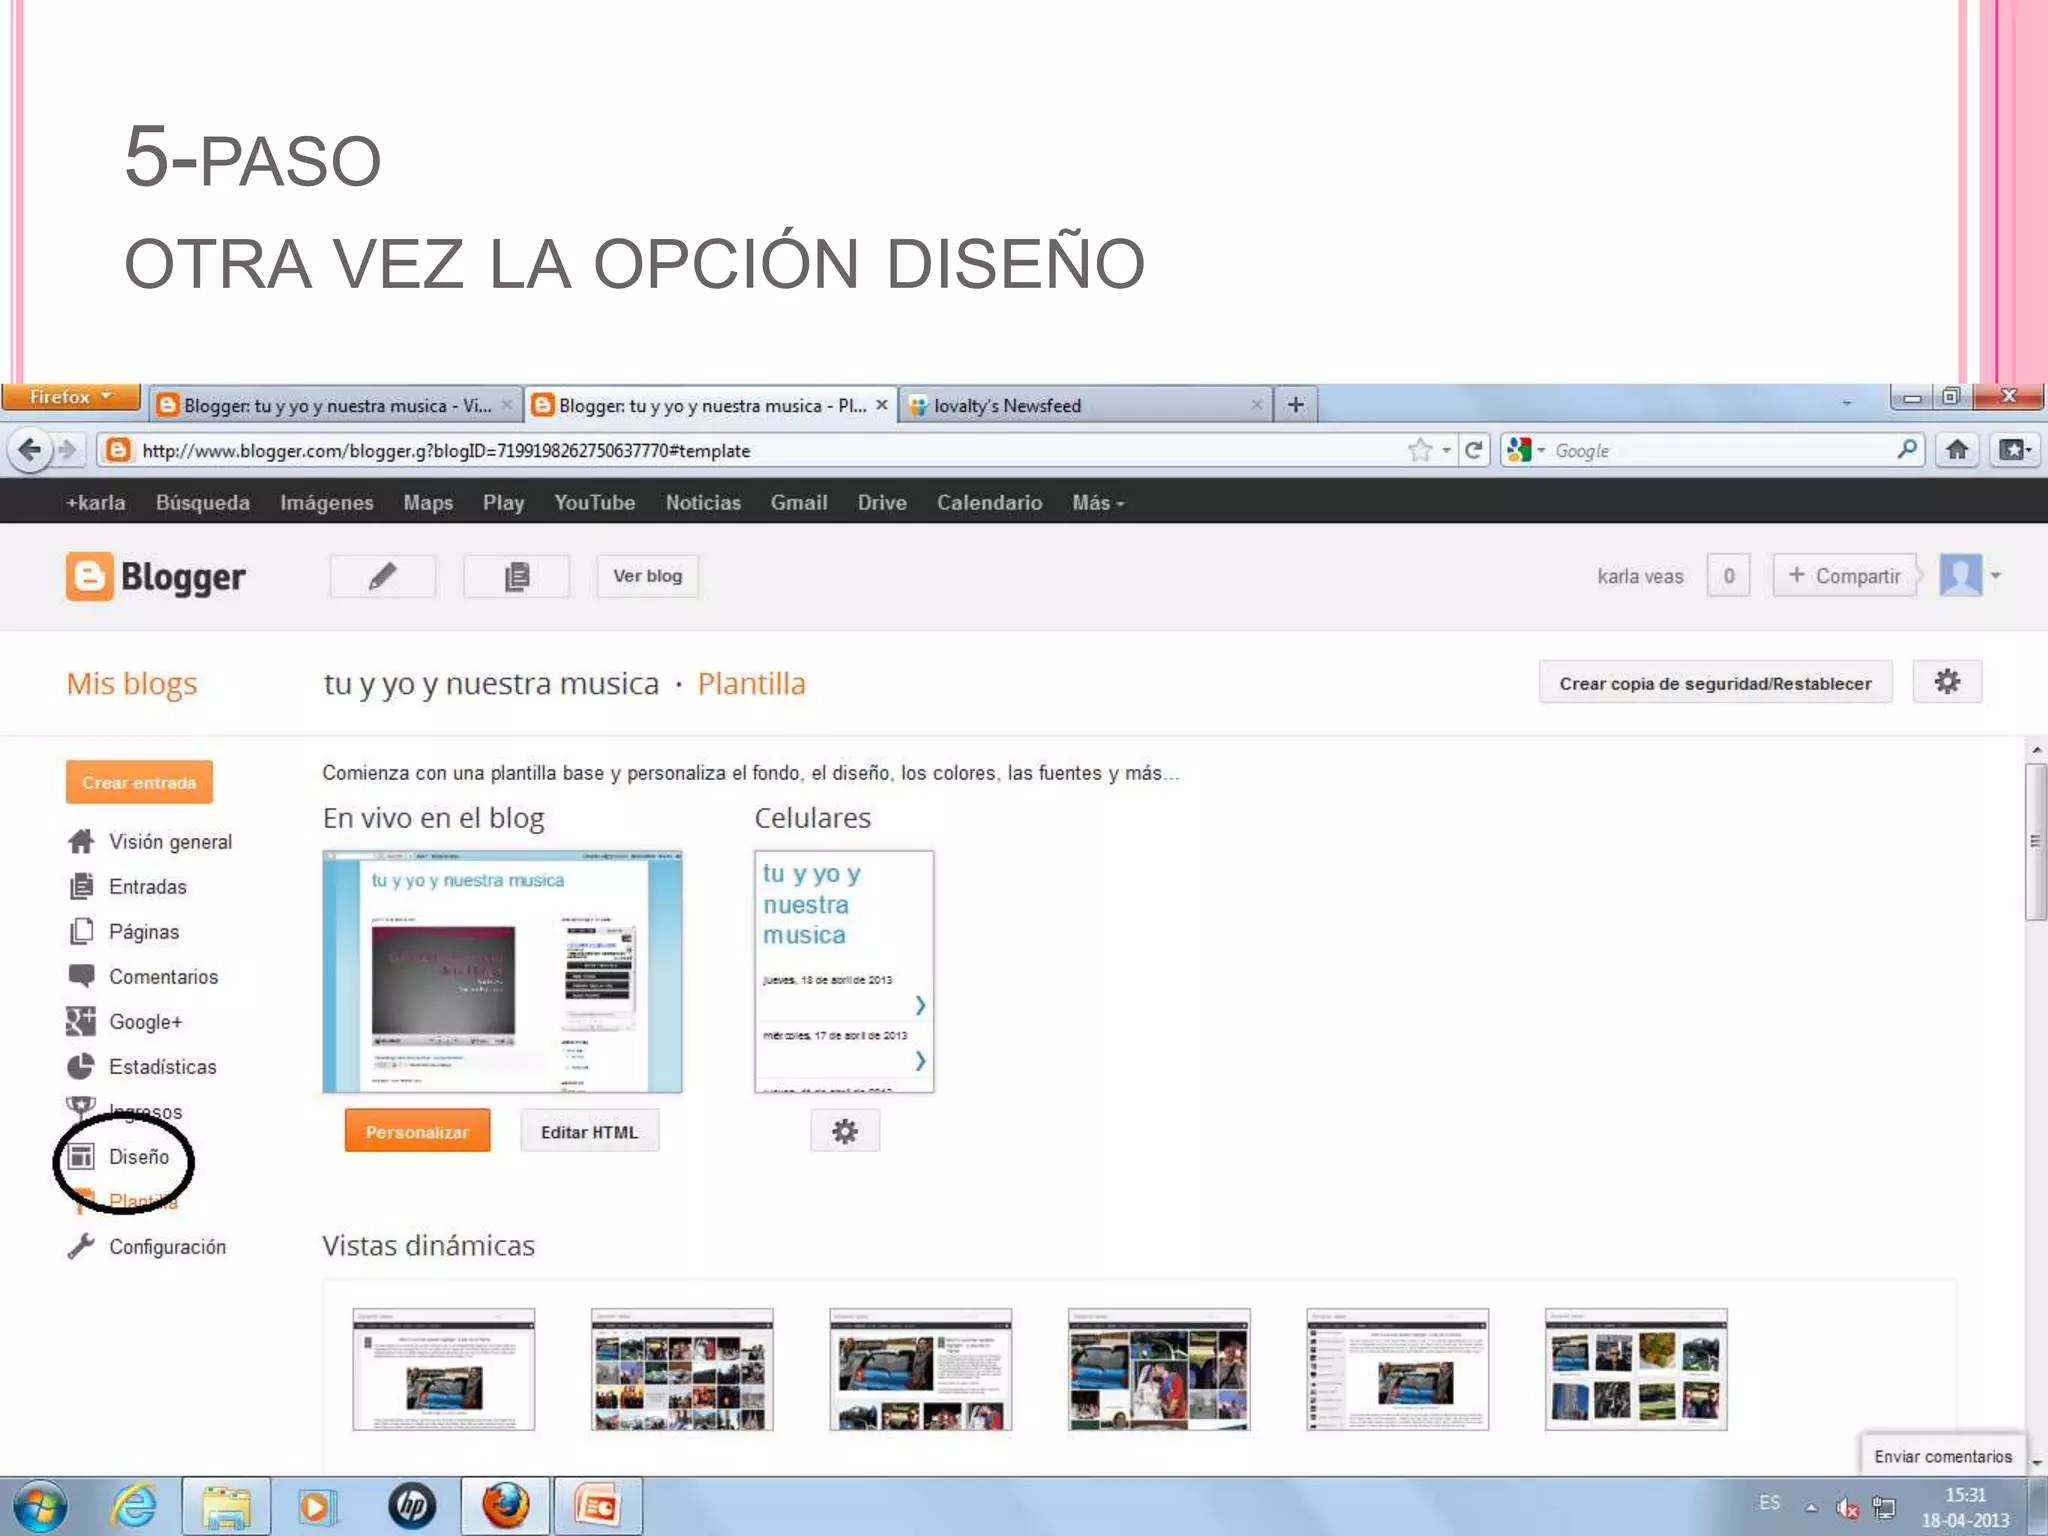Click the mobile template gear button
Screen dimensions: 2048x1536
pyautogui.click(x=845, y=1131)
